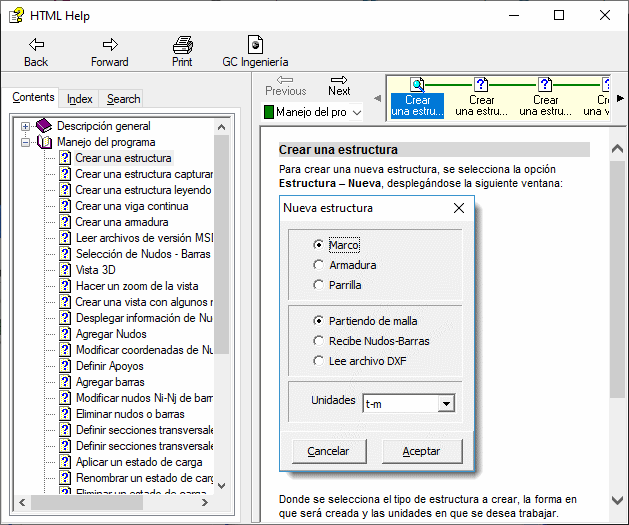This screenshot has width=629, height=525.
Task: Go to Next topic arrow
Action: [339, 80]
